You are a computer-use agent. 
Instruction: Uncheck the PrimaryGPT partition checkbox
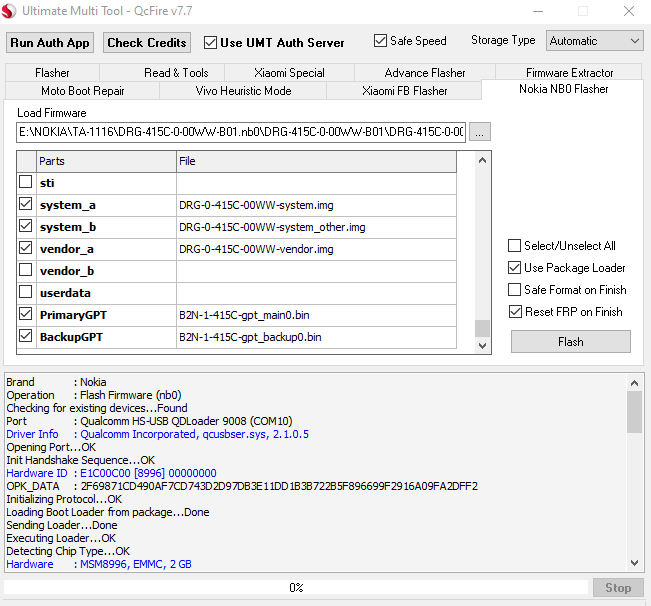(x=26, y=314)
